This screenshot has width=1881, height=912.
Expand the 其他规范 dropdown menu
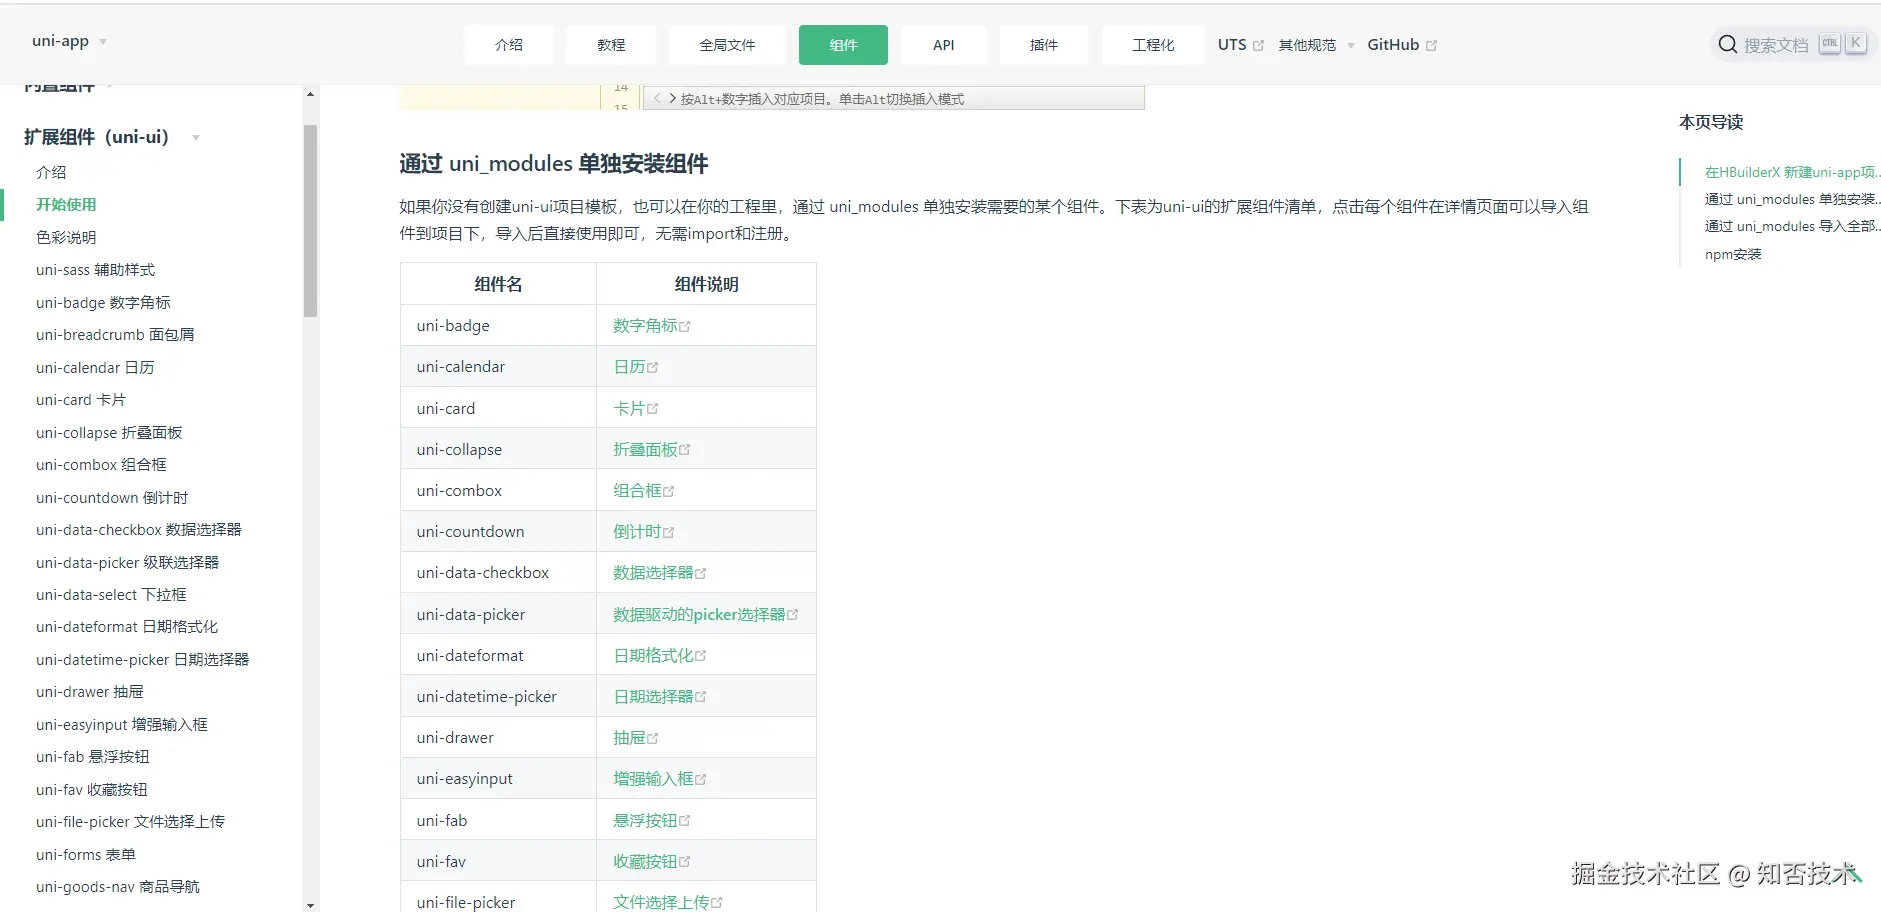[x=1316, y=45]
